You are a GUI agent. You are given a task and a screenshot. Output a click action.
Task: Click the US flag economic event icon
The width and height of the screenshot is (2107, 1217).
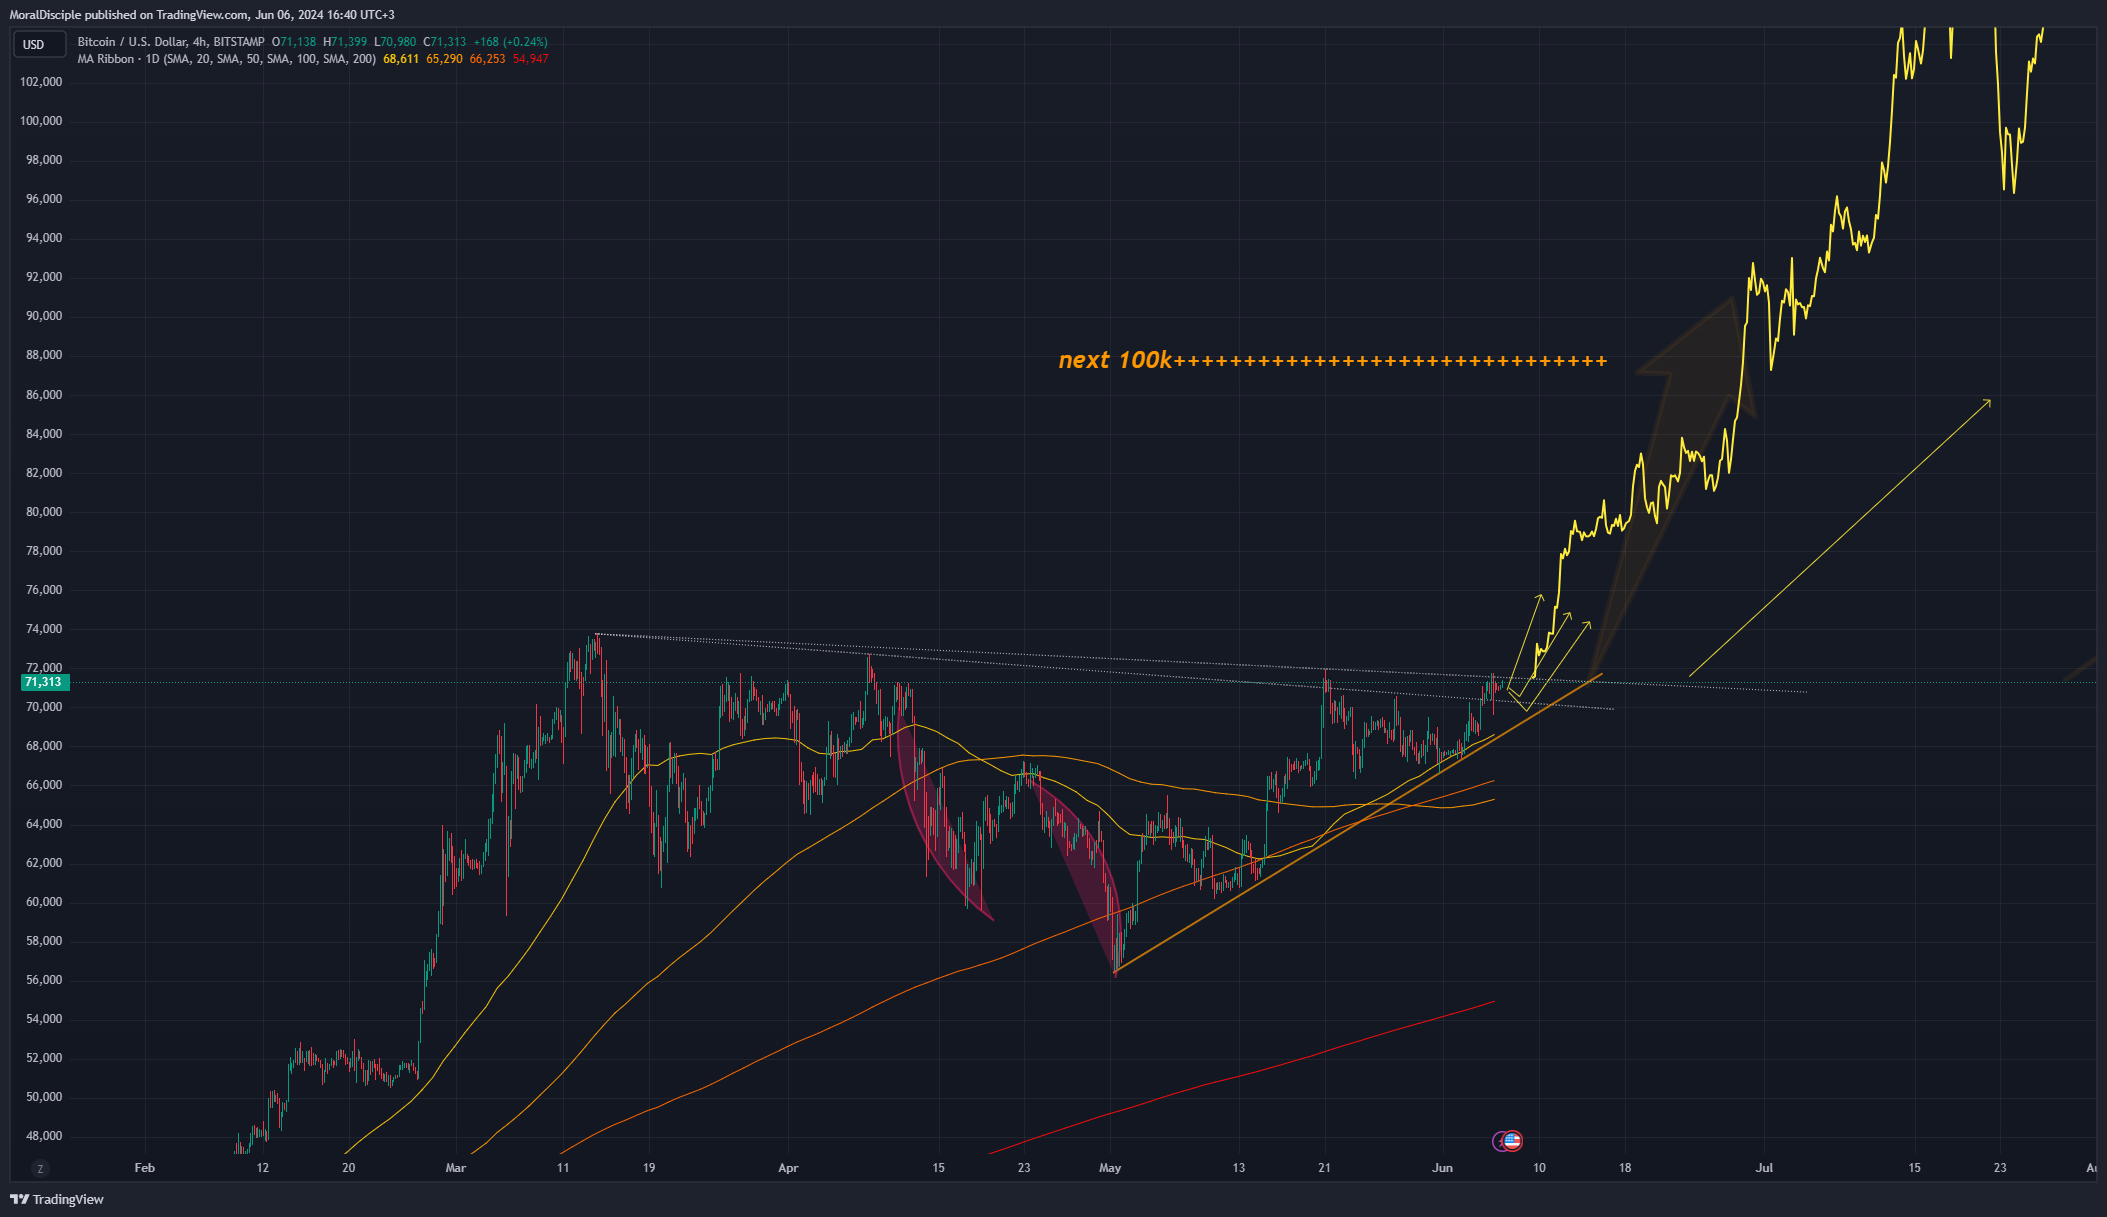(1512, 1140)
